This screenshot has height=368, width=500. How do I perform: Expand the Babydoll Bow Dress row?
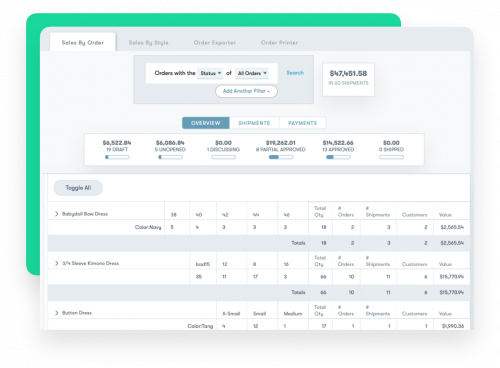[x=56, y=214]
